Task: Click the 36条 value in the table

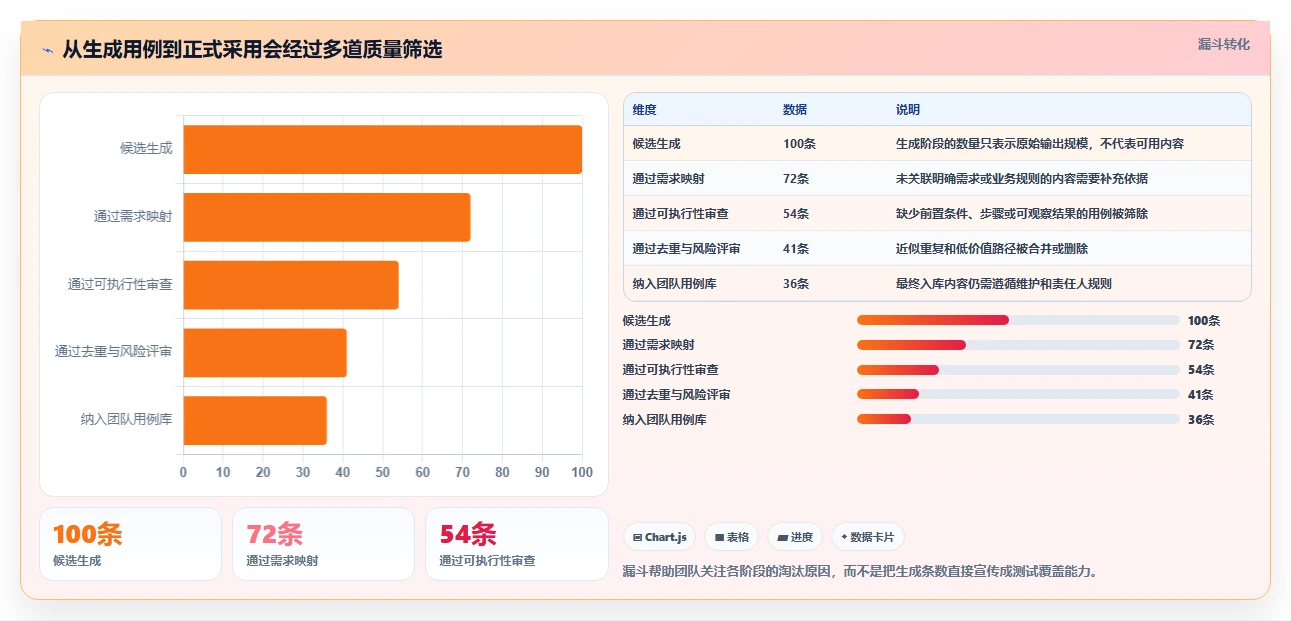Action: 797,284
